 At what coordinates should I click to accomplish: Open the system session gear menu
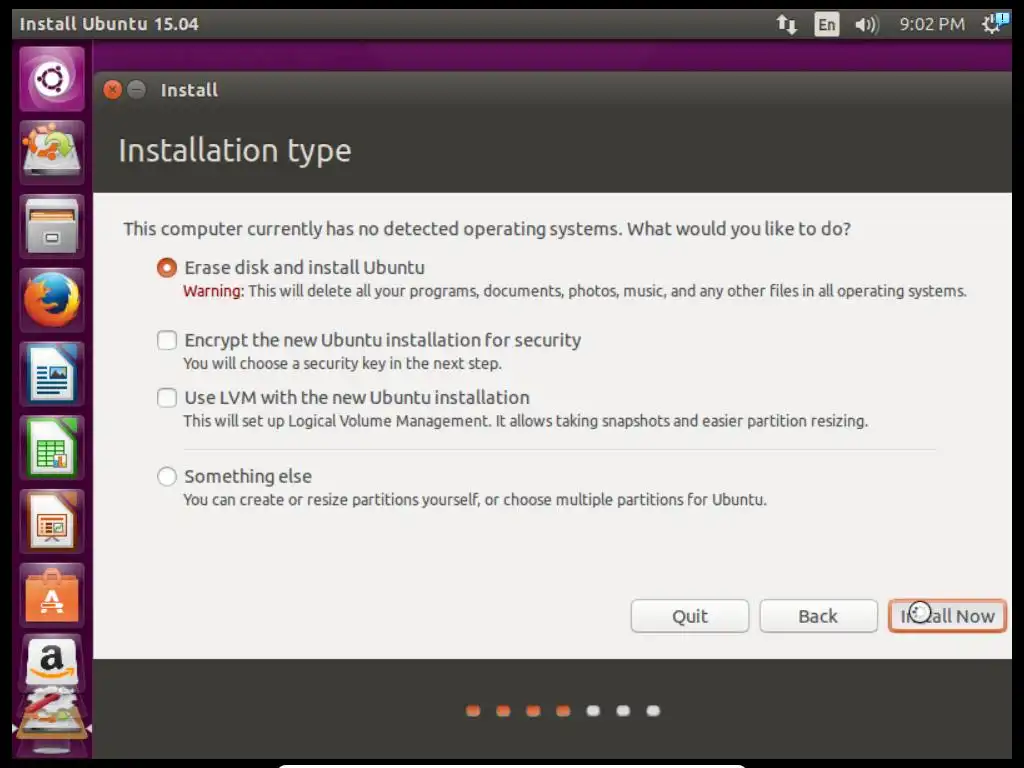pos(994,24)
